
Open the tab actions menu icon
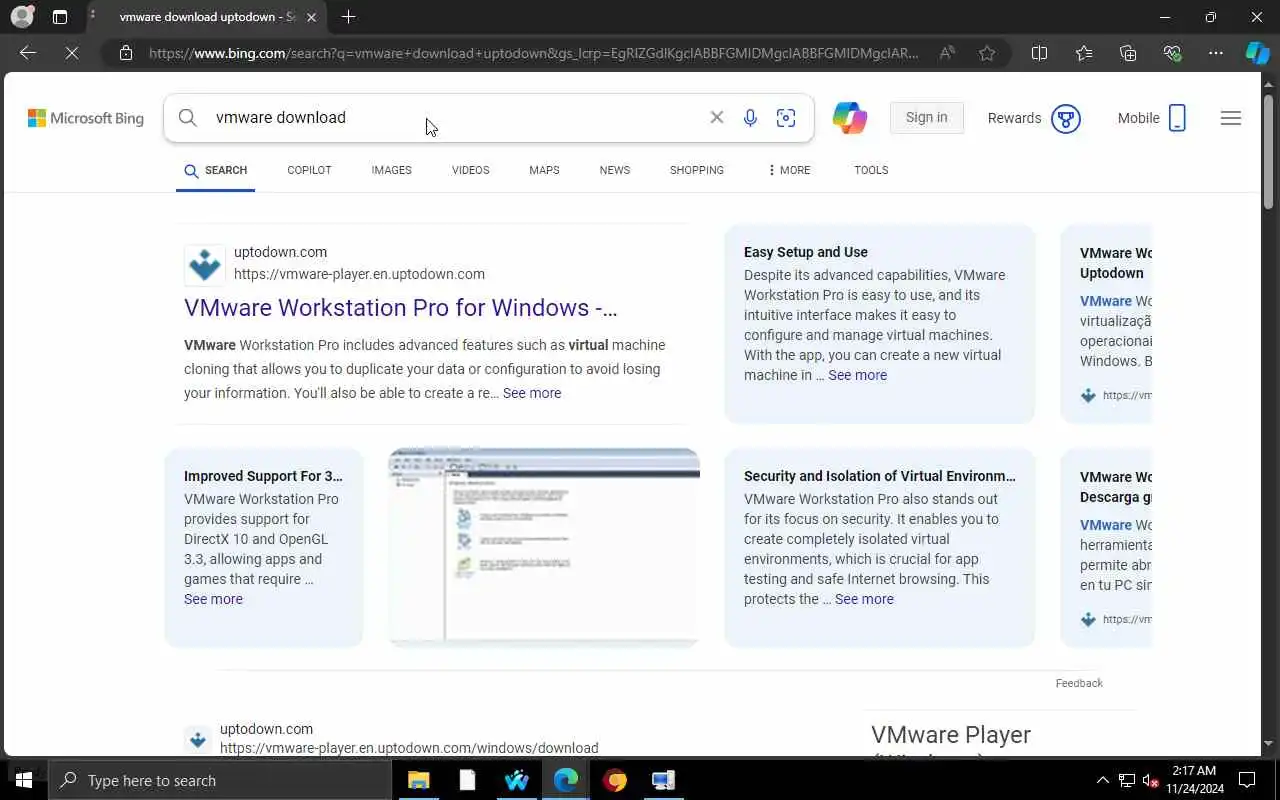point(60,17)
